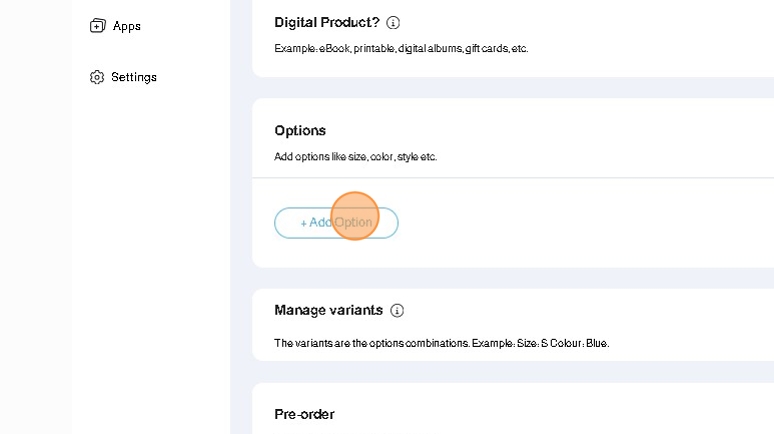Click the info icon beside Manage variants
Viewport: 774px width, 434px height.
click(397, 311)
